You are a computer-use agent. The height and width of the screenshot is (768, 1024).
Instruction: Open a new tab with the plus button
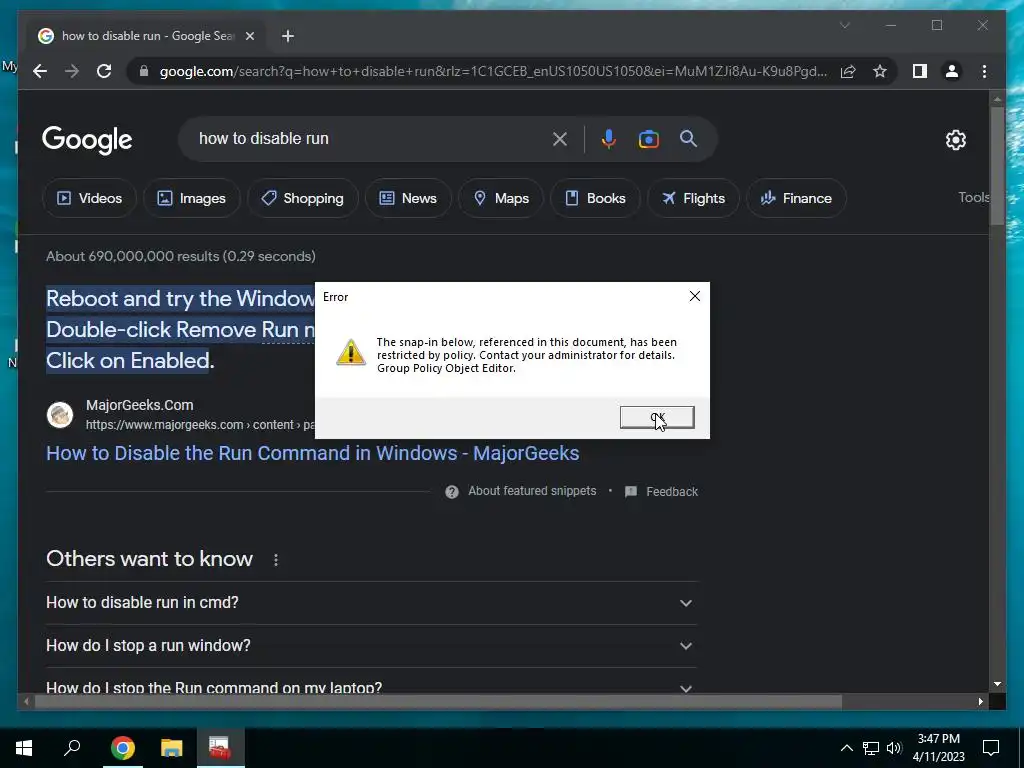click(x=288, y=36)
